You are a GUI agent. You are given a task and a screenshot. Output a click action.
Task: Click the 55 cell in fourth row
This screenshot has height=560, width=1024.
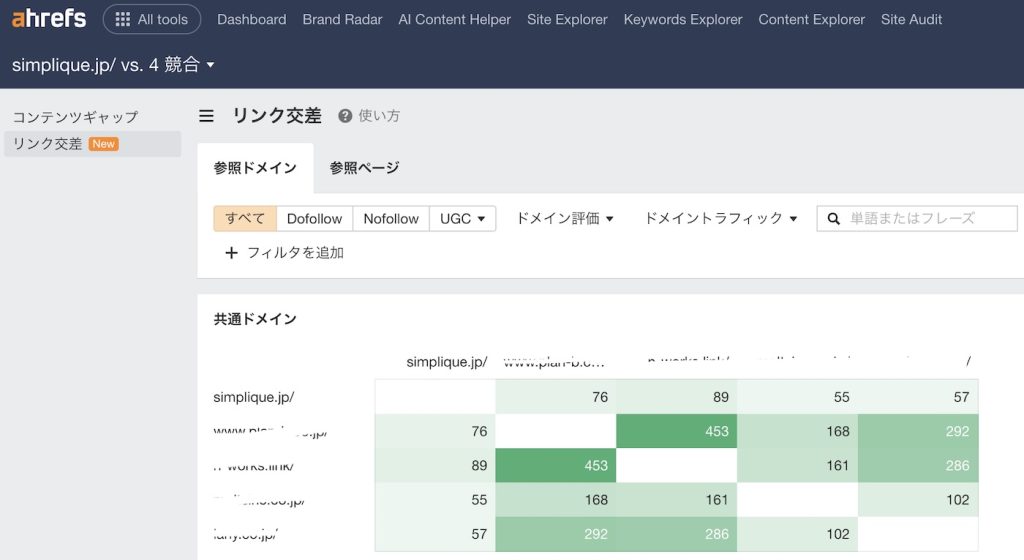click(435, 499)
